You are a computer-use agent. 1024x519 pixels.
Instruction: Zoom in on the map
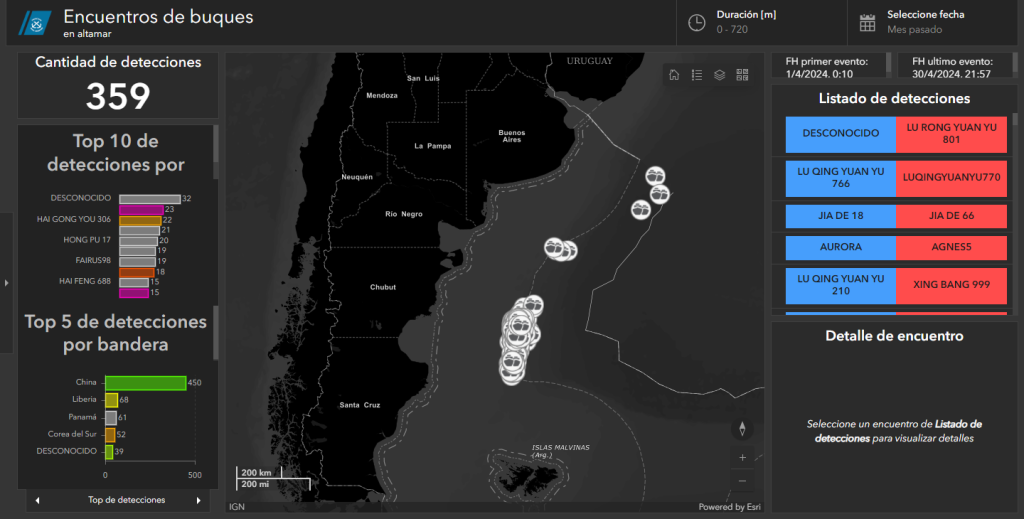(x=742, y=457)
